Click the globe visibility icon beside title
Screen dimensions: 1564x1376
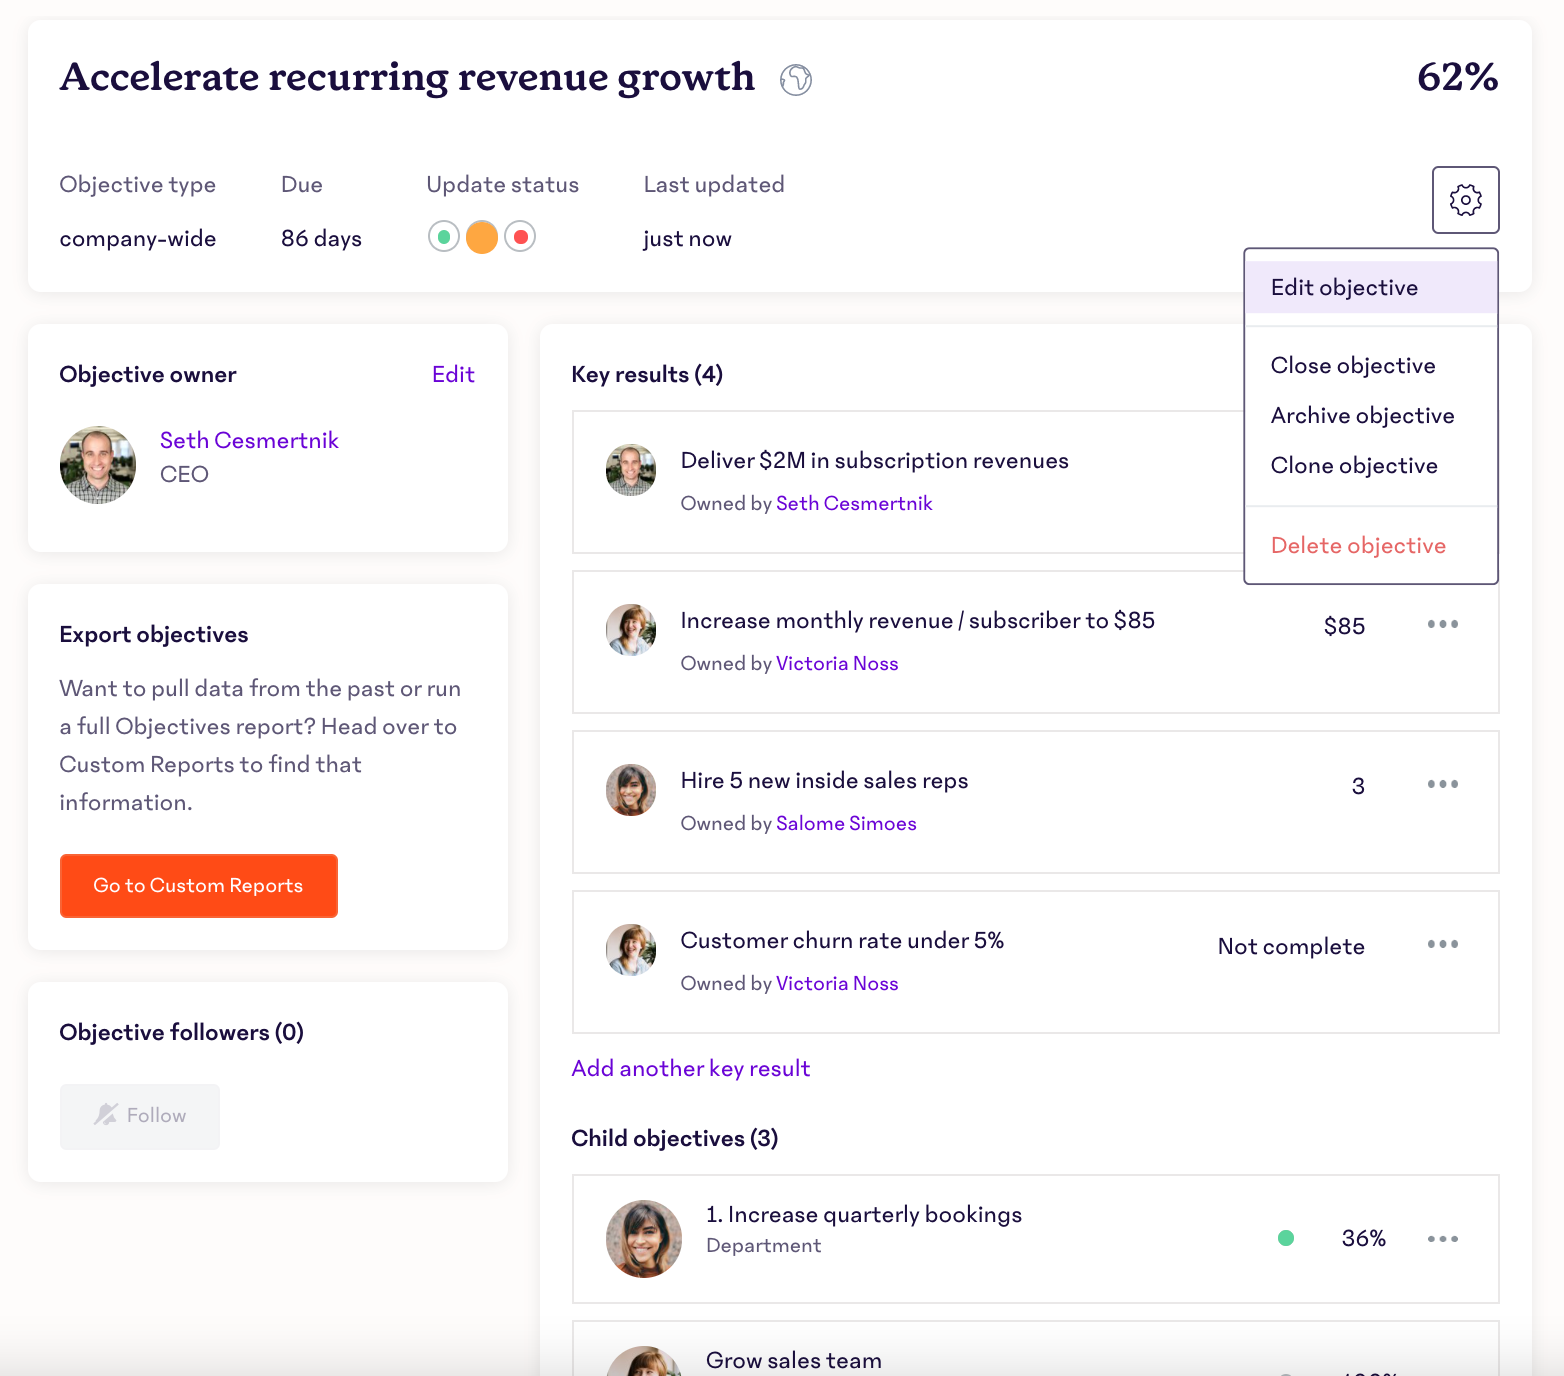click(796, 79)
